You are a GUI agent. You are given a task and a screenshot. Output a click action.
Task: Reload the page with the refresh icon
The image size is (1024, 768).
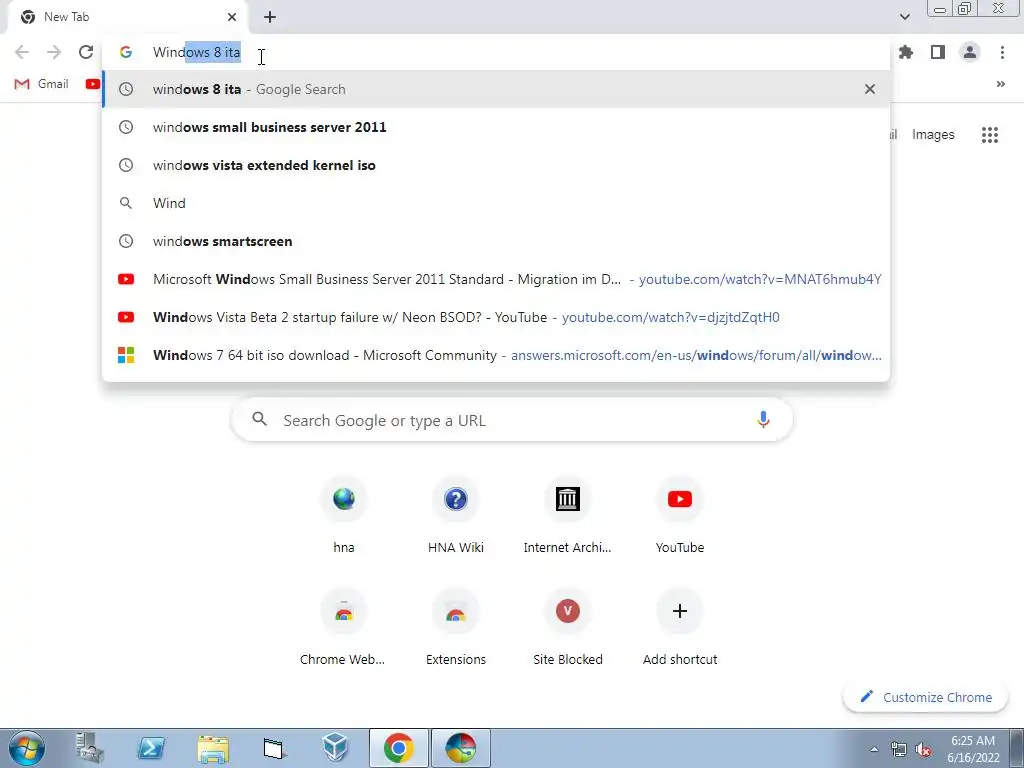(86, 52)
